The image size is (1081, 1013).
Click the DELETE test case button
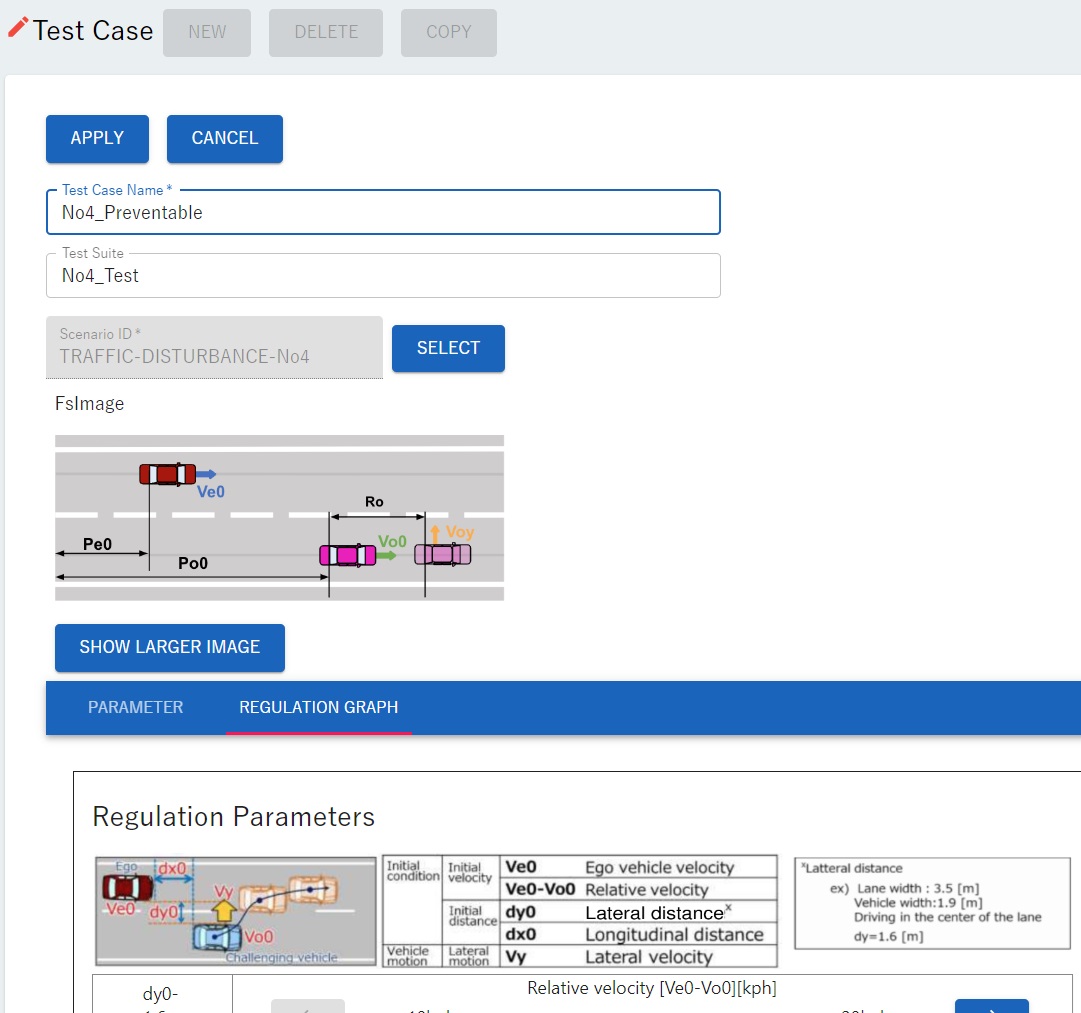[326, 32]
